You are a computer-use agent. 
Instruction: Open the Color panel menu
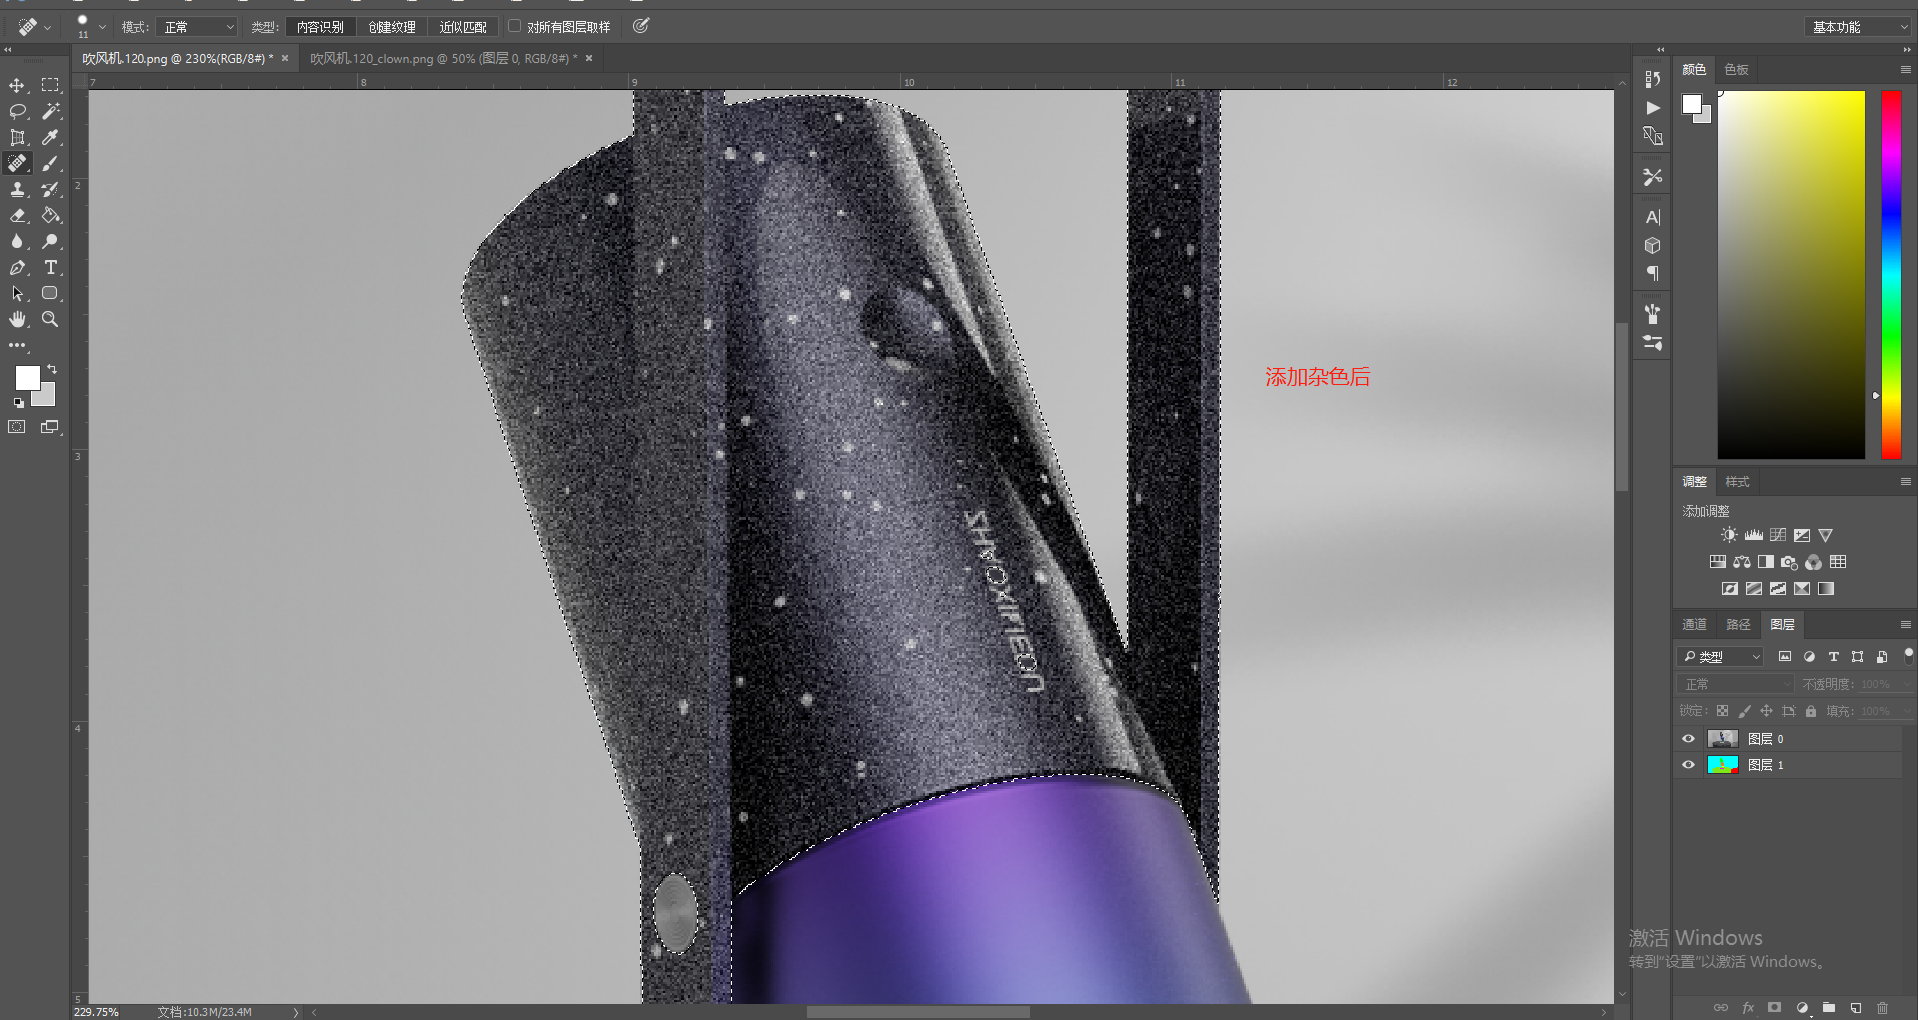tap(1905, 70)
